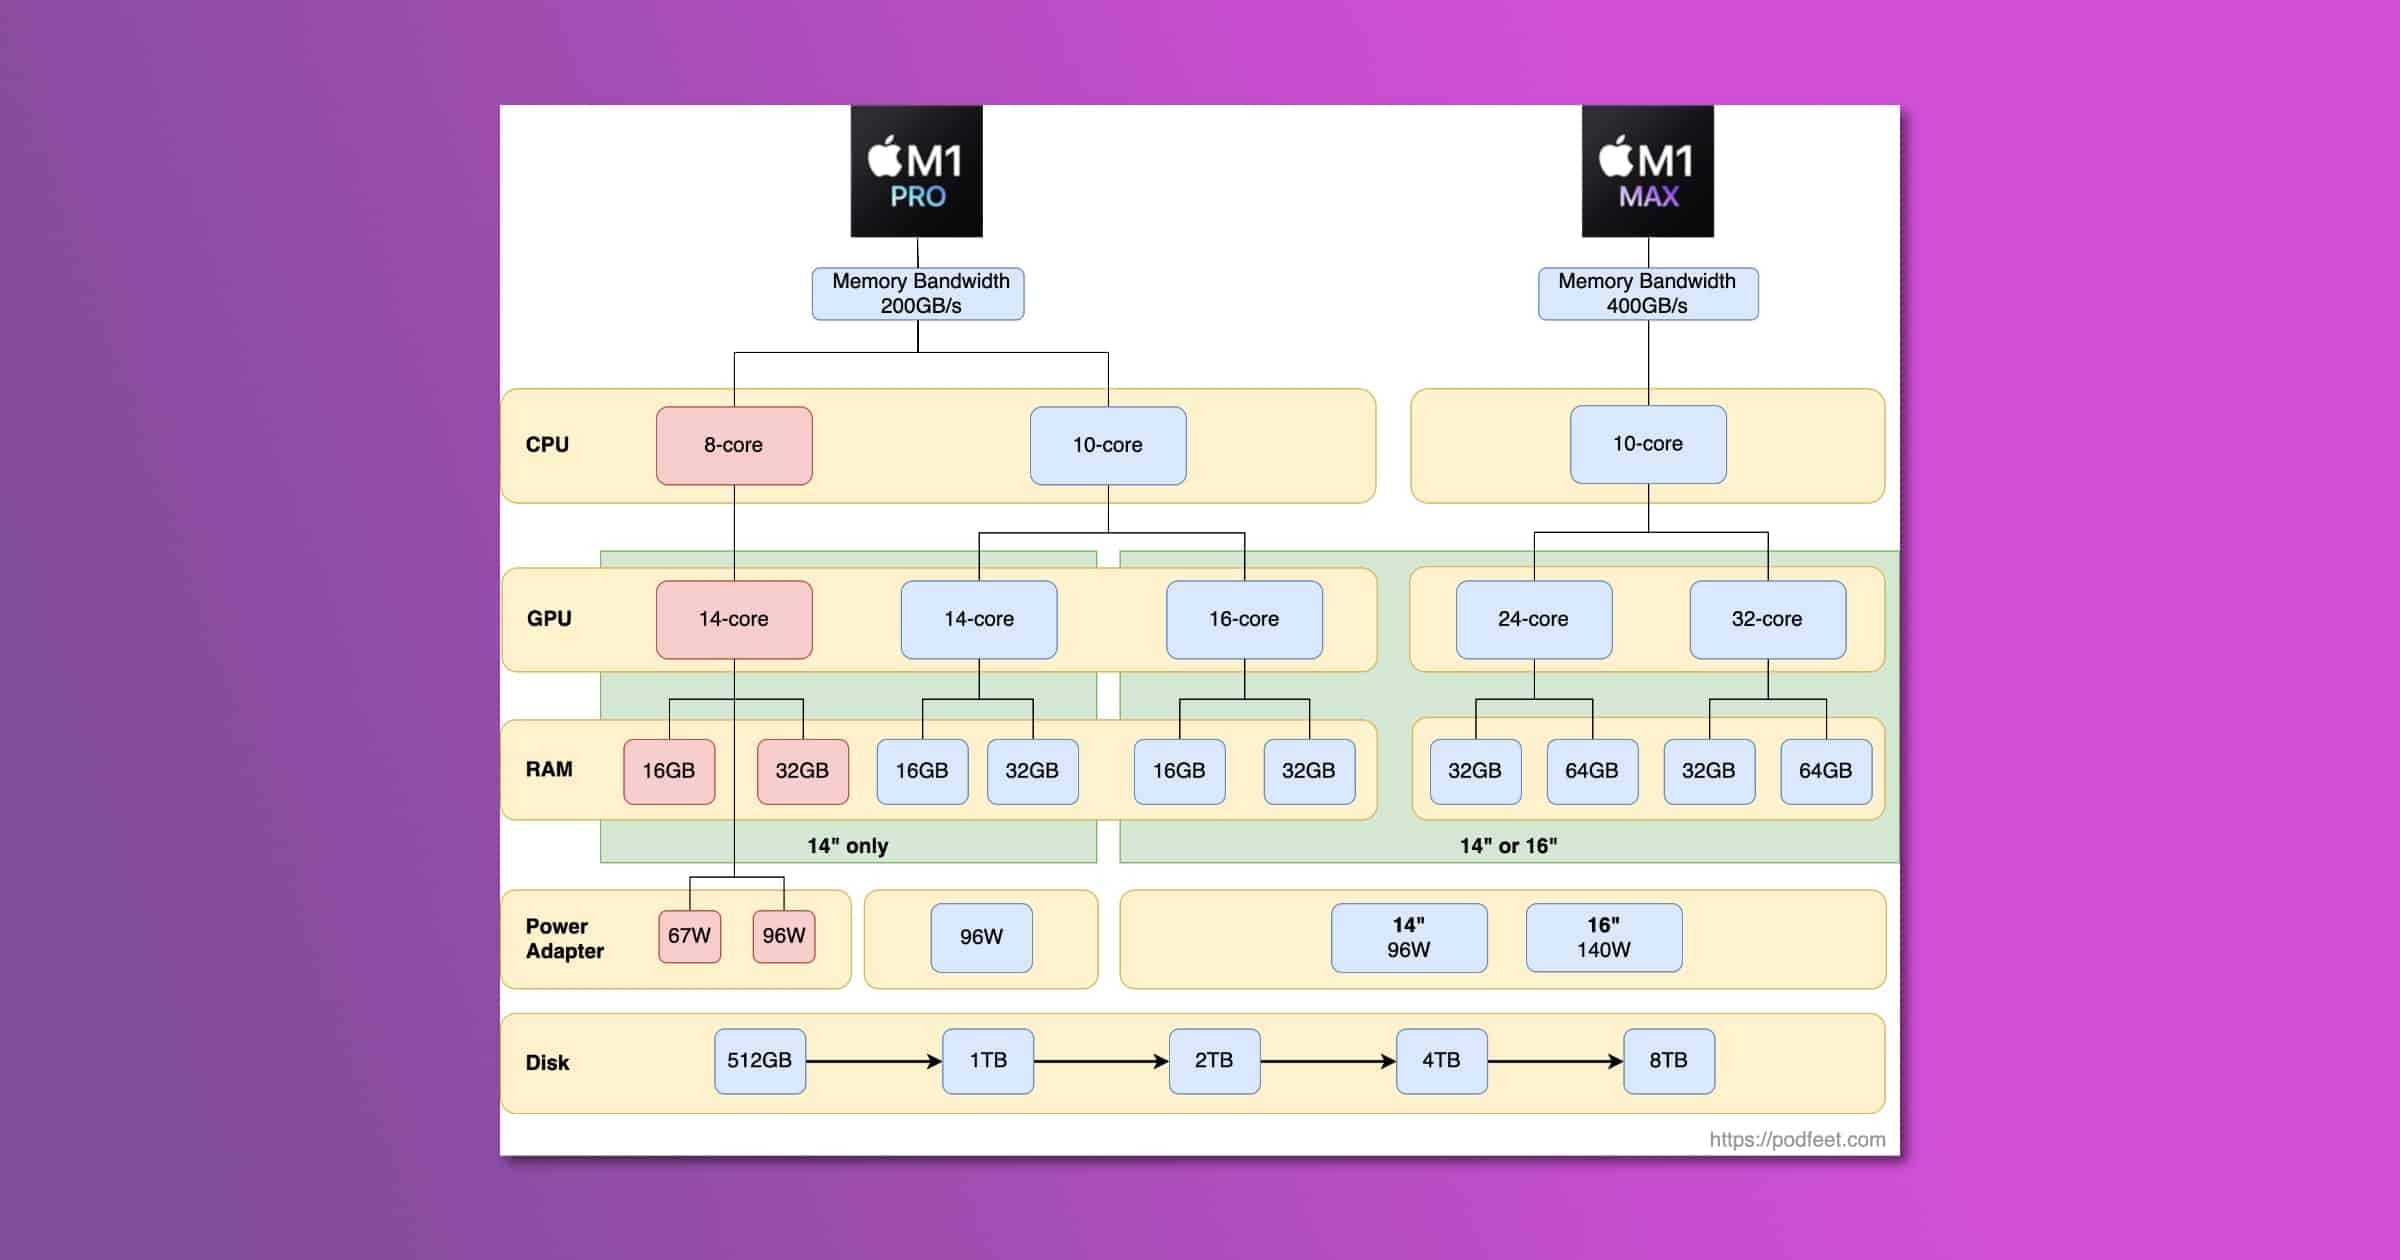Select the 24-core GPU box
Screen dimensions: 2400x1260
pos(1533,619)
